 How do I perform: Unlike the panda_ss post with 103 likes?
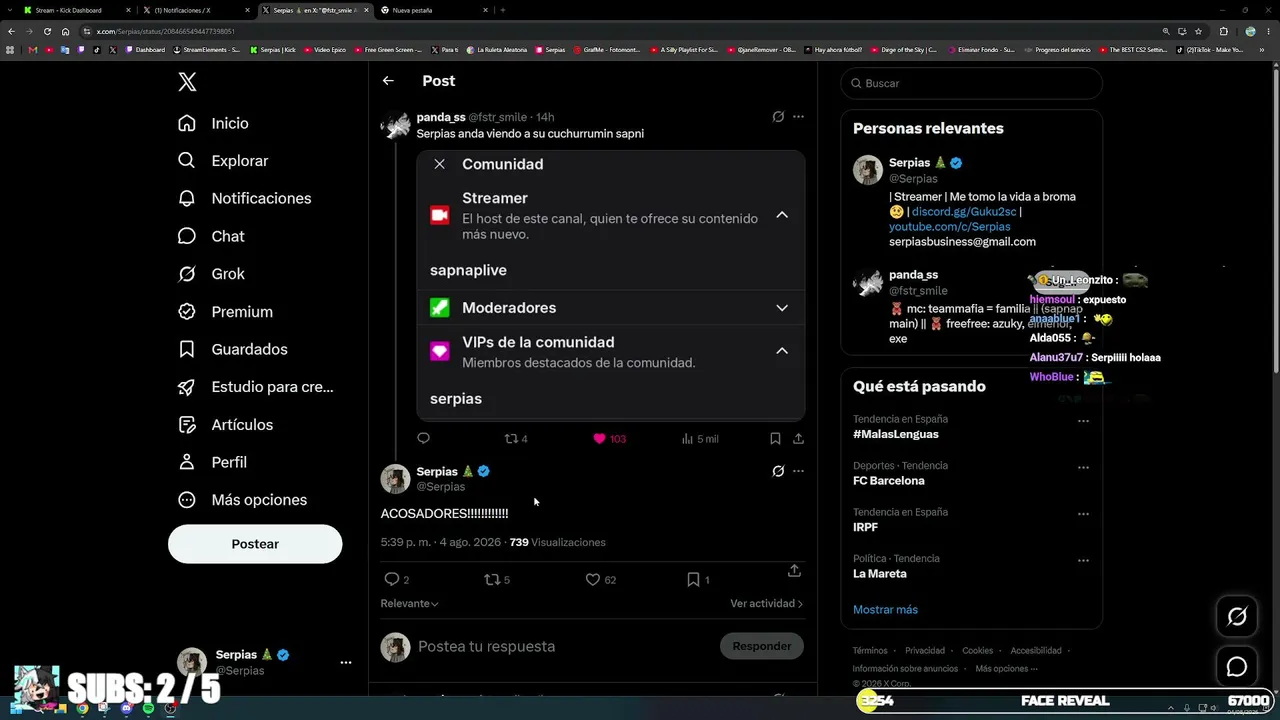pyautogui.click(x=609, y=438)
